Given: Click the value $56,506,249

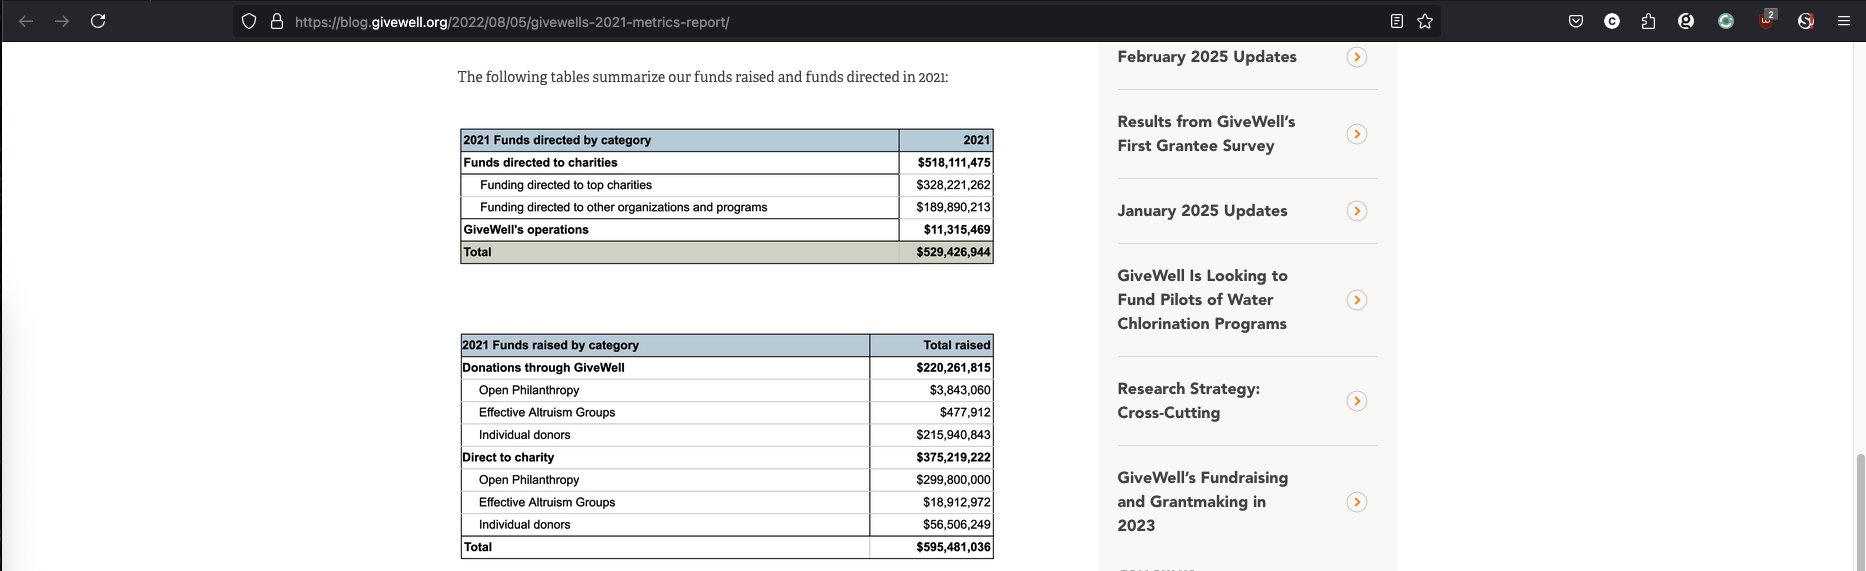Looking at the screenshot, I should point(957,525).
